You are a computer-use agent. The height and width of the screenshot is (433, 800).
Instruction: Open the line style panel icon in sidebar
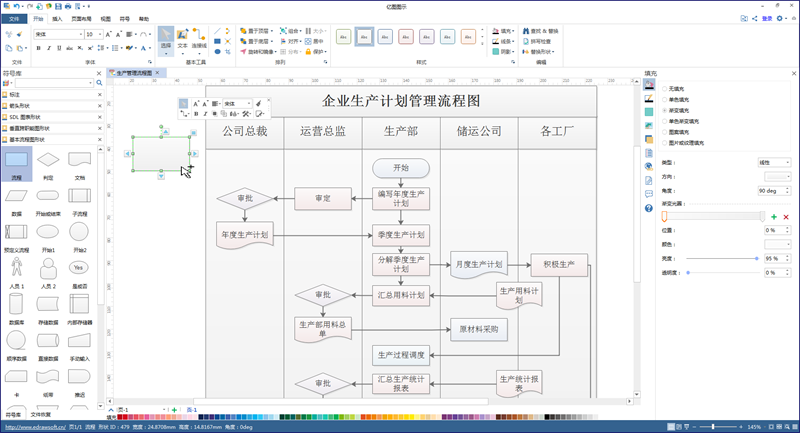649,98
